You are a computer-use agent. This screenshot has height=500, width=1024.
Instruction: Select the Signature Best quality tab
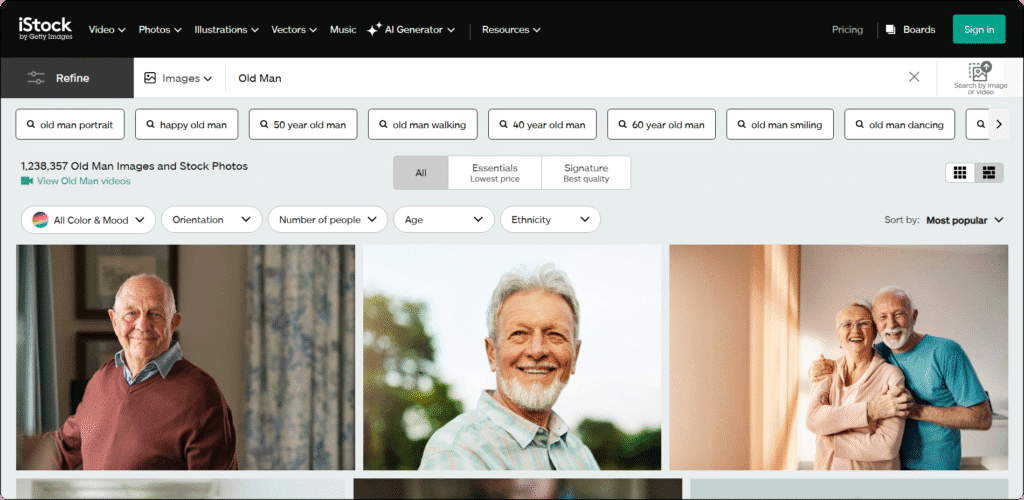click(586, 173)
